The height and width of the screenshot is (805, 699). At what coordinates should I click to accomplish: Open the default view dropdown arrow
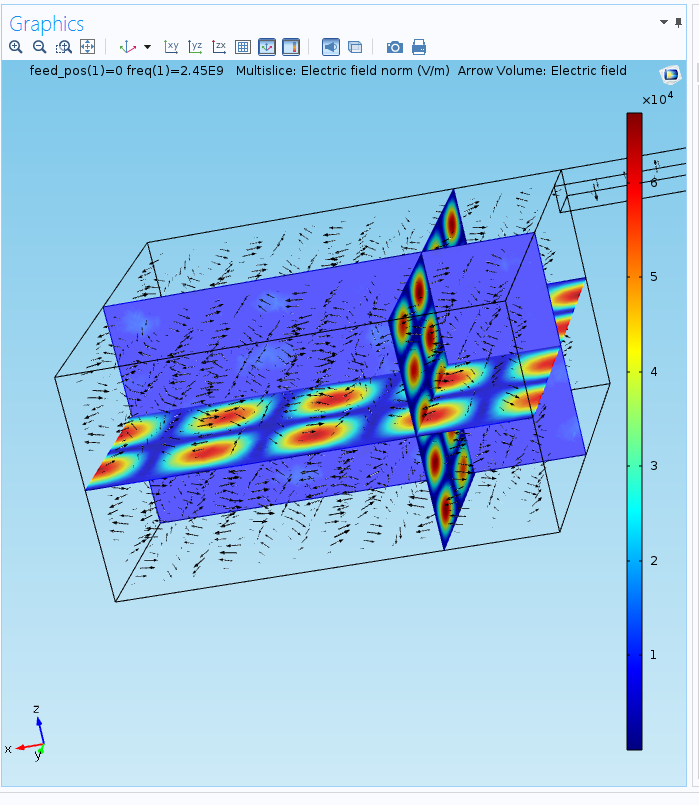(x=148, y=47)
